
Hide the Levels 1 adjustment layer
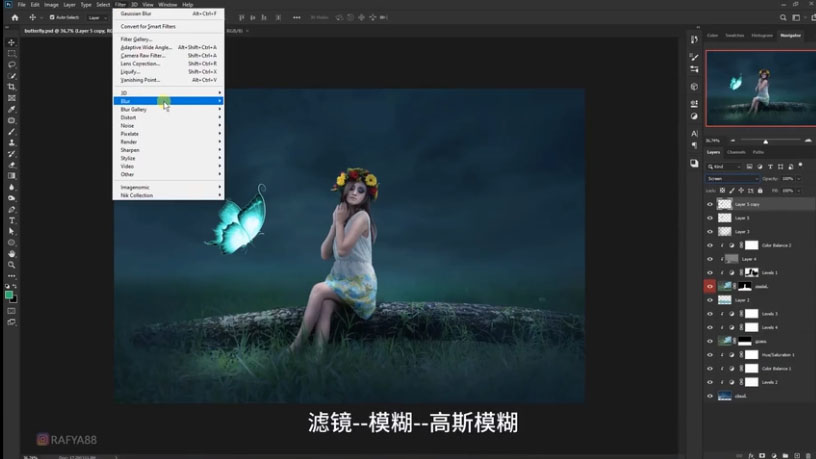[x=710, y=273]
